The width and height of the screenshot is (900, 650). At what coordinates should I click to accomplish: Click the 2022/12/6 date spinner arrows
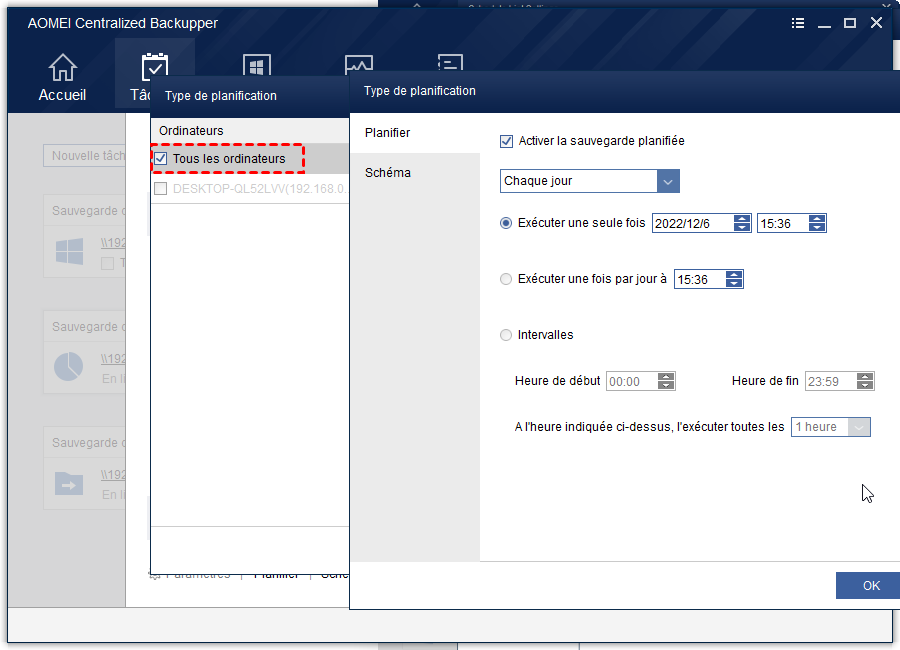pos(742,223)
